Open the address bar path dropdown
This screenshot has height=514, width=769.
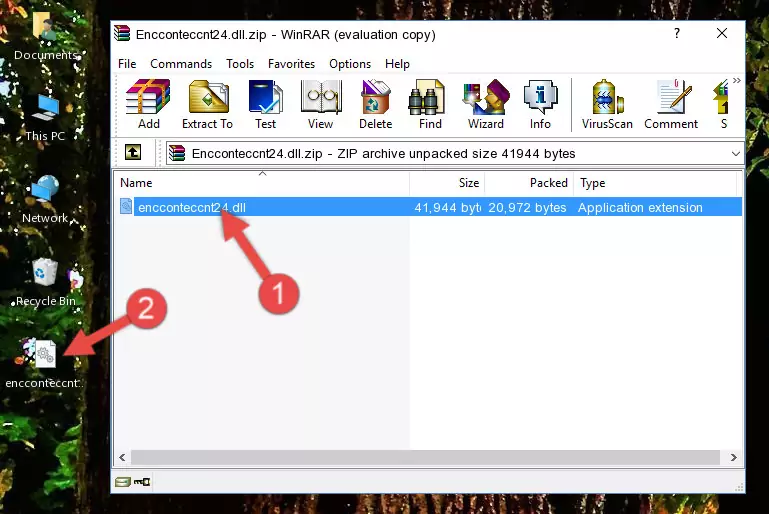click(736, 154)
